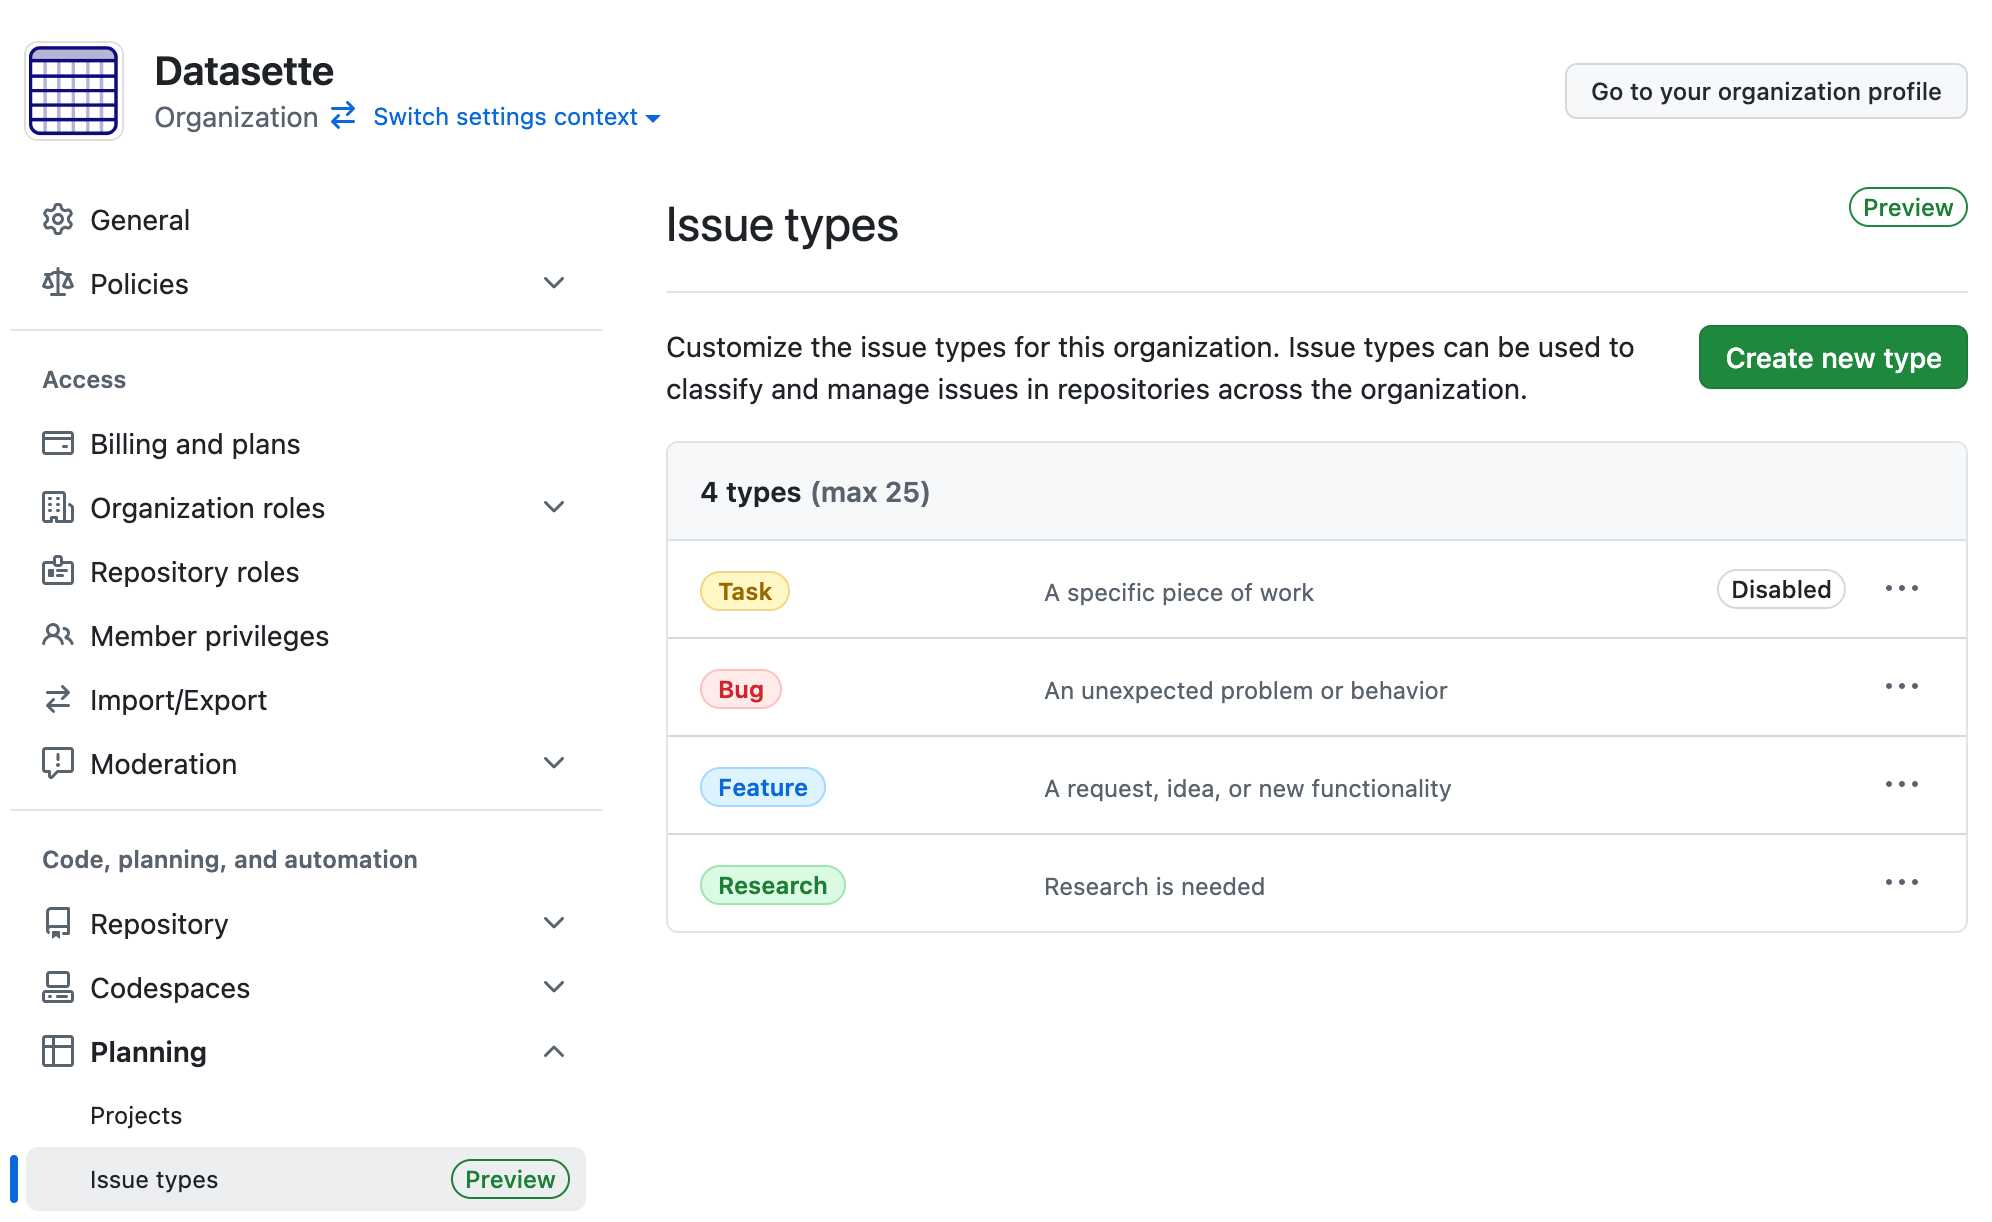The width and height of the screenshot is (1992, 1222).
Task: Click the Organization roles building icon
Action: coord(58,507)
